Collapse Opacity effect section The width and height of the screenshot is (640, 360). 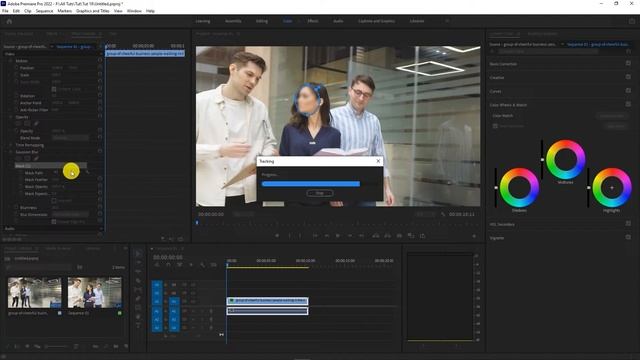pos(11,117)
